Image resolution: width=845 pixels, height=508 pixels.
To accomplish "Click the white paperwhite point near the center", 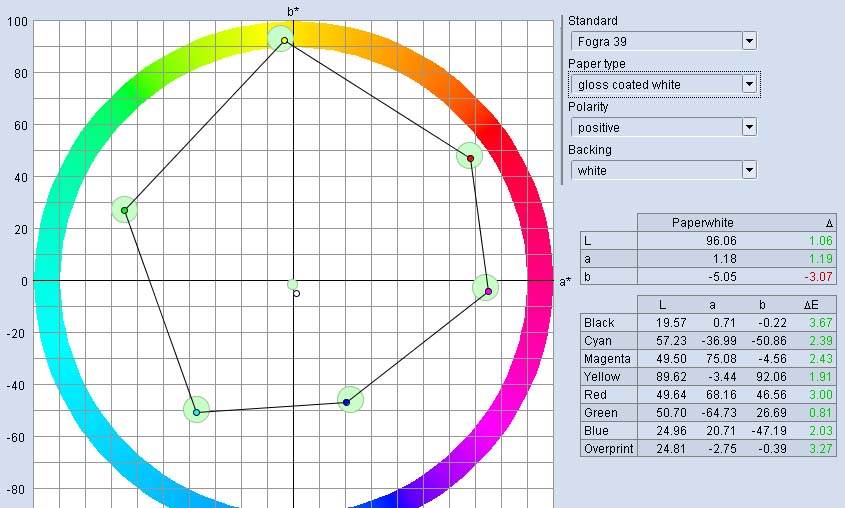I will pyautogui.click(x=297, y=294).
